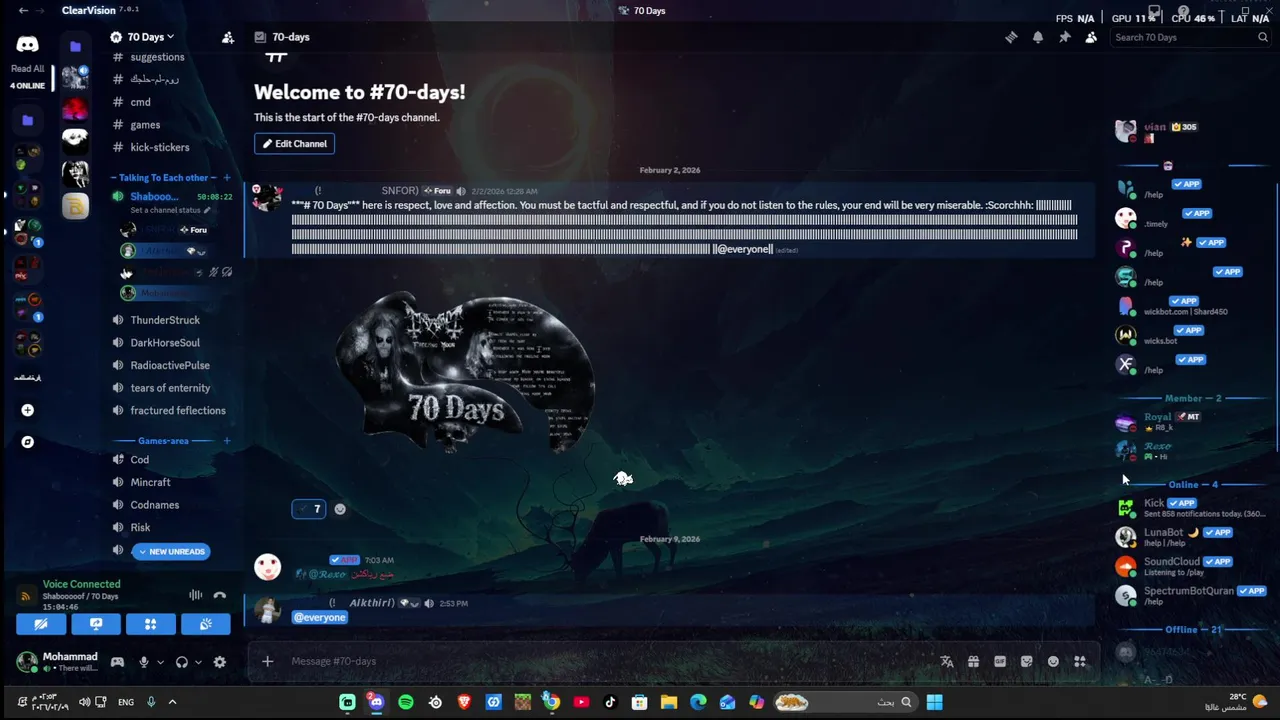Viewport: 1280px width, 720px height.
Task: Open Windows Start menu
Action: [934, 702]
